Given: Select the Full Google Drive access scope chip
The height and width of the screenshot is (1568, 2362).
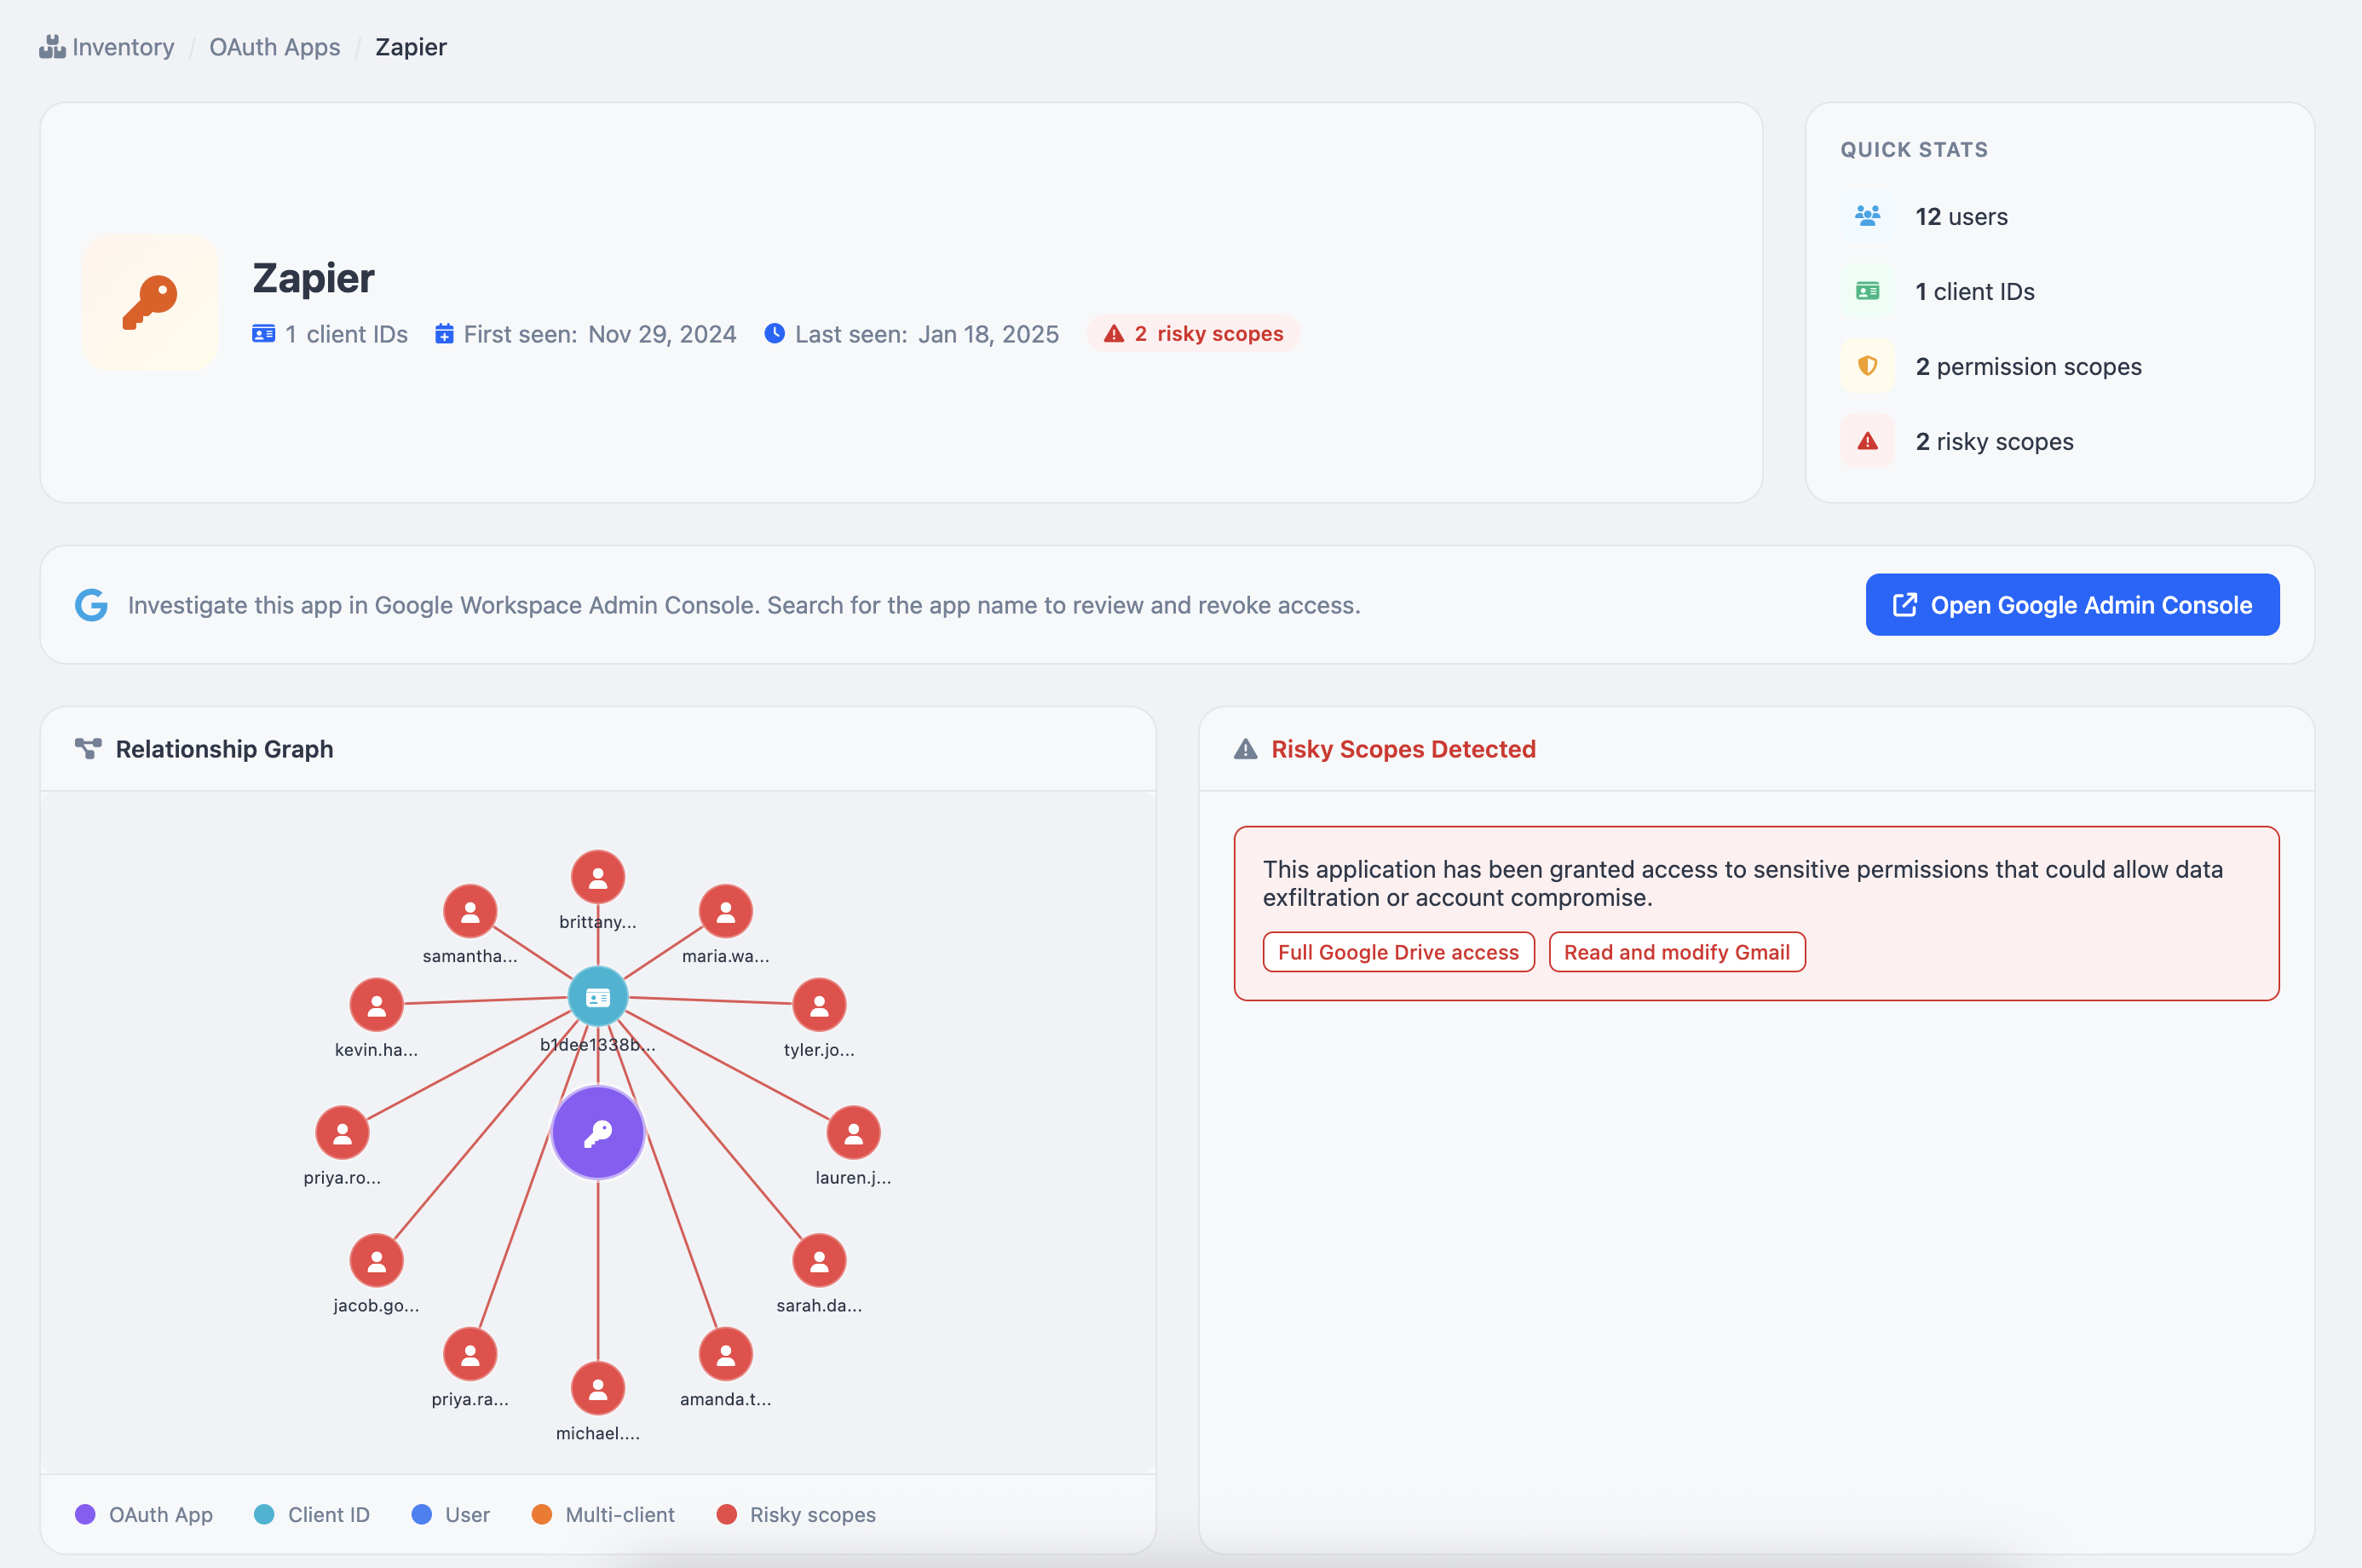Looking at the screenshot, I should (1398, 952).
